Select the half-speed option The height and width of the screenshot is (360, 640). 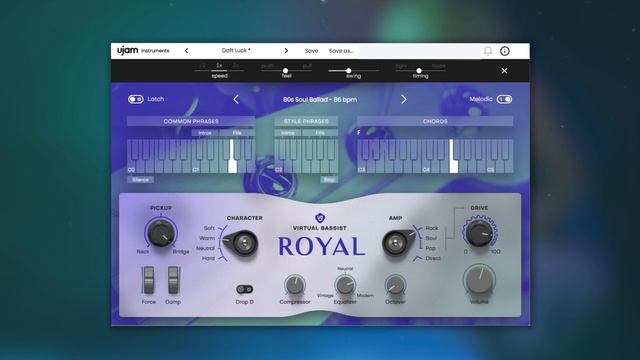(x=203, y=65)
